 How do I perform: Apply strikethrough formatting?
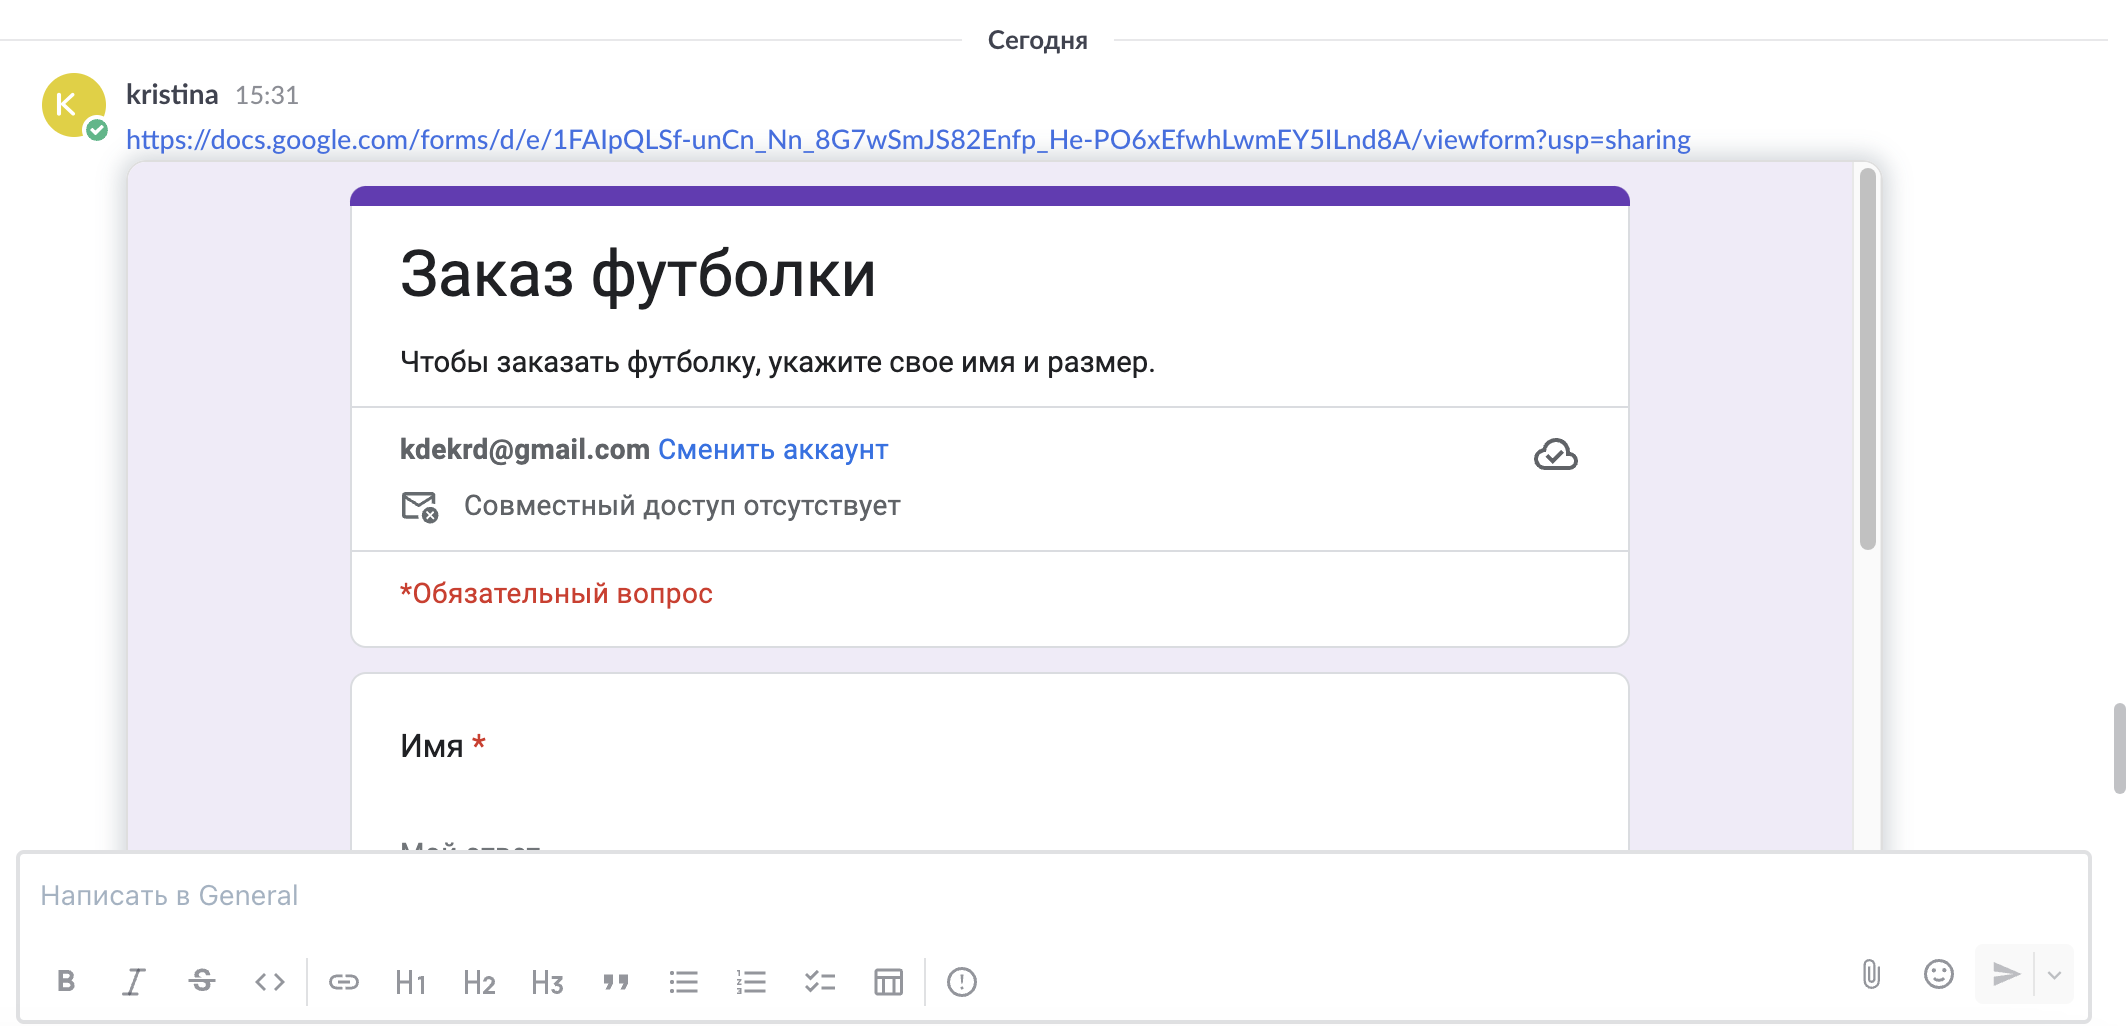point(202,982)
